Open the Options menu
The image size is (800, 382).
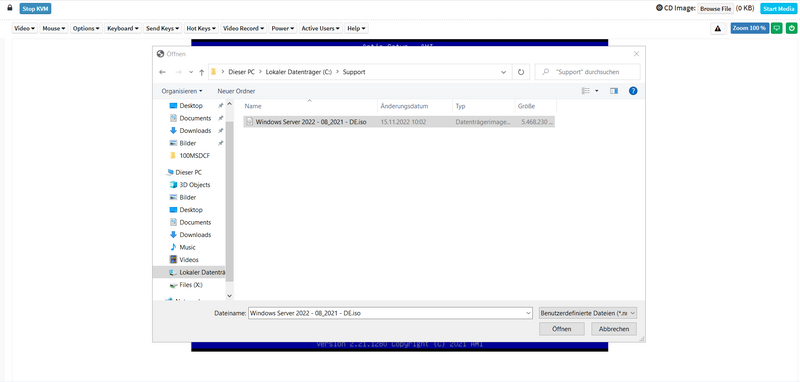(x=87, y=29)
